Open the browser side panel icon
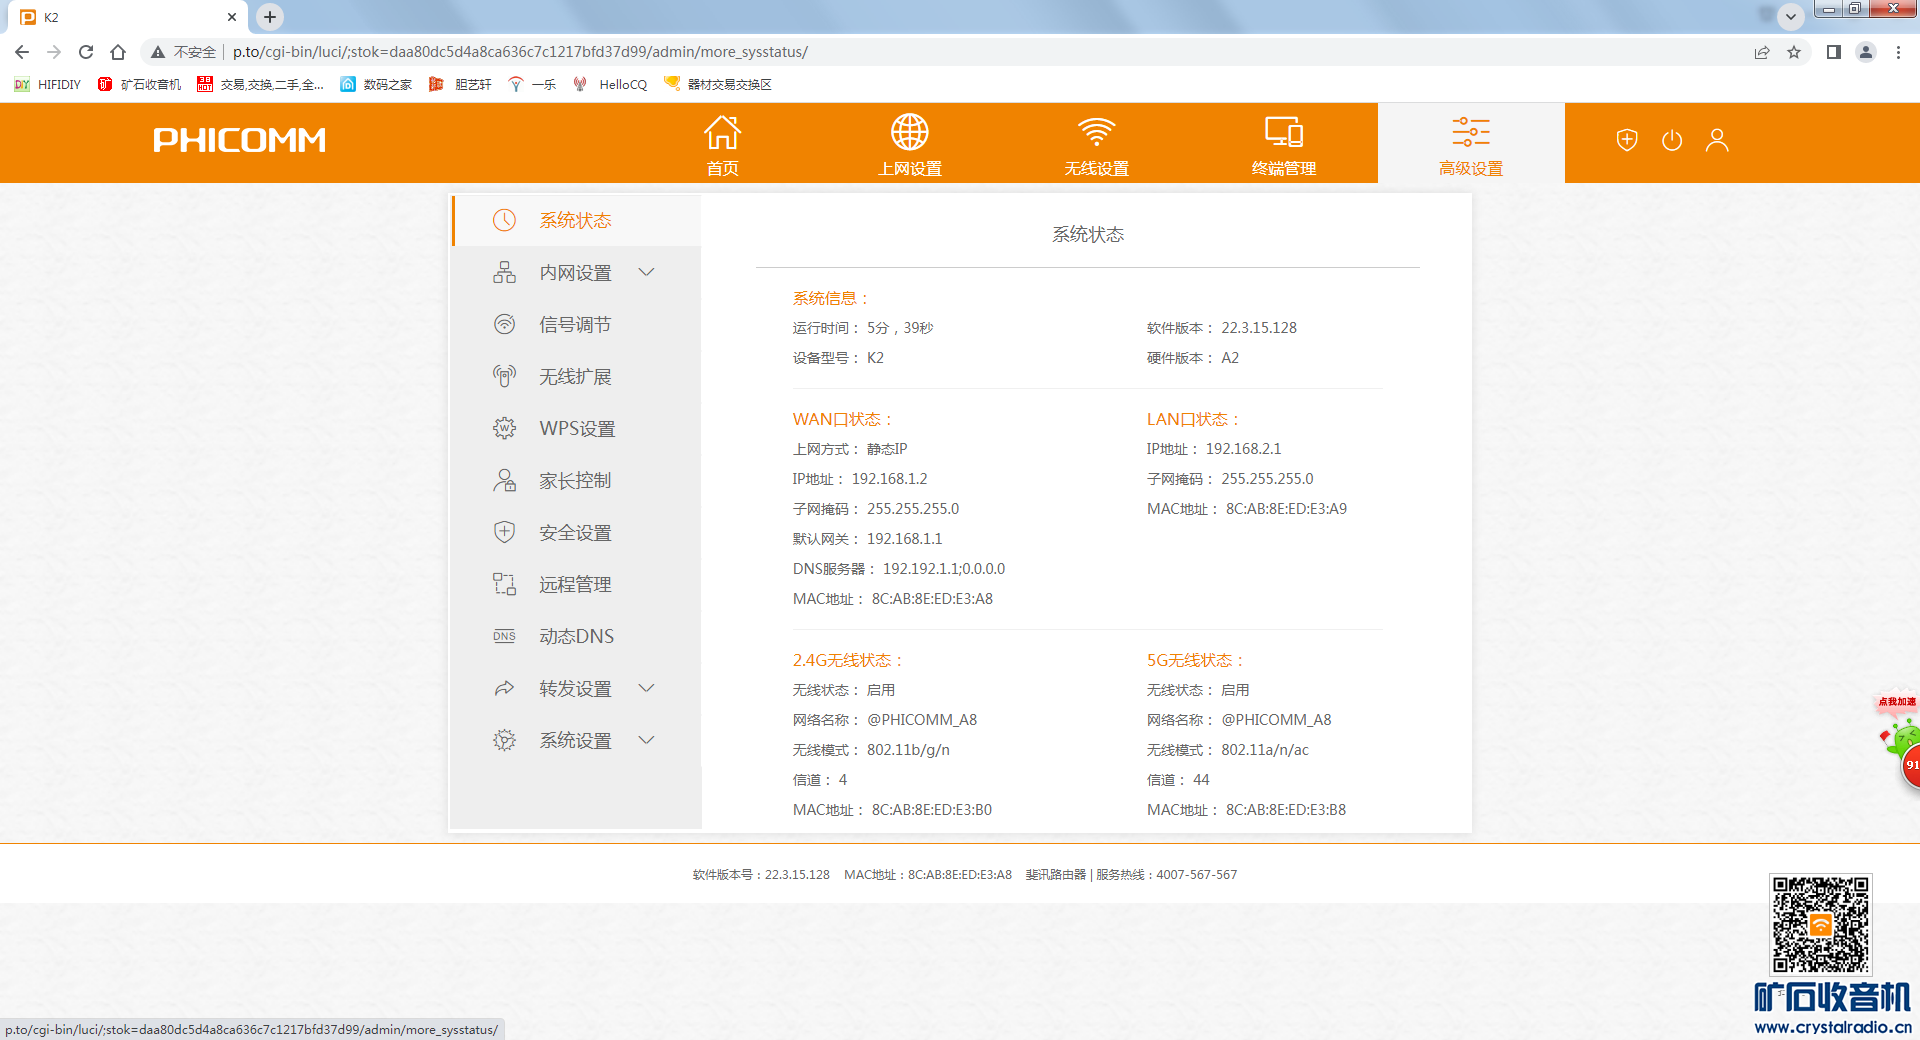Image resolution: width=1920 pixels, height=1040 pixels. click(x=1834, y=52)
